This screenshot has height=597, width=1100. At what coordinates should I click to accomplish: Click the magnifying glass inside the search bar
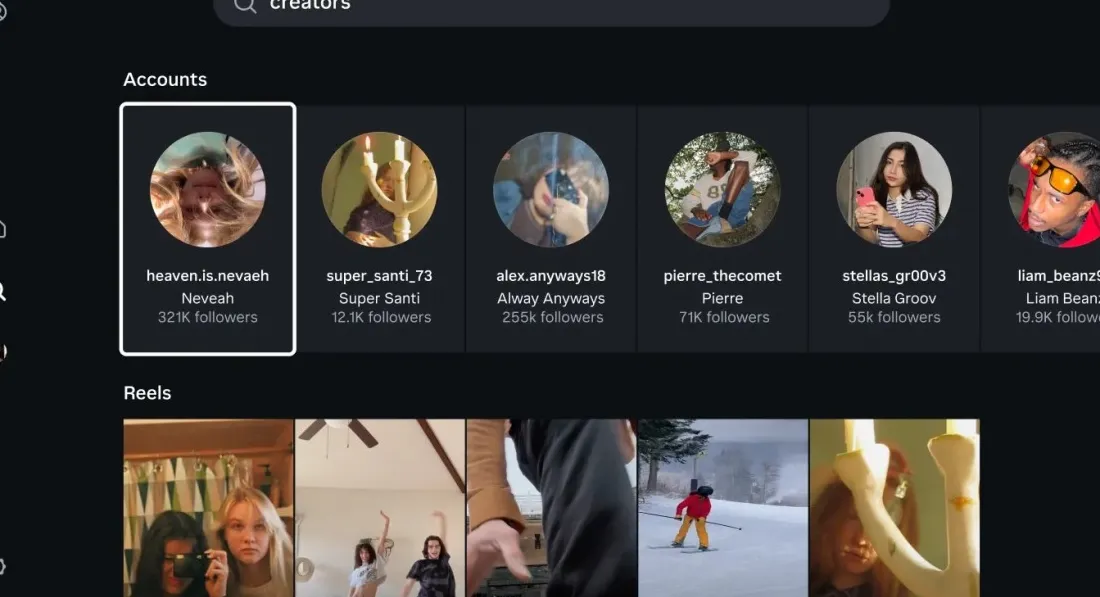pos(244,6)
